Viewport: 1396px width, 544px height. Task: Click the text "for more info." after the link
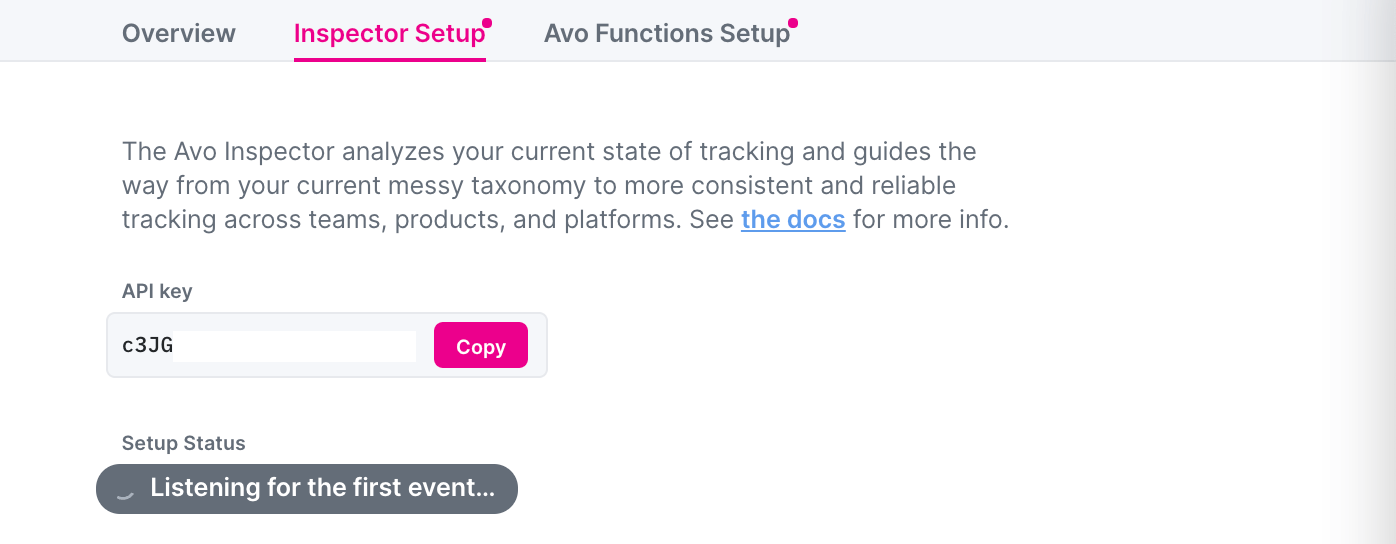pyautogui.click(x=930, y=220)
